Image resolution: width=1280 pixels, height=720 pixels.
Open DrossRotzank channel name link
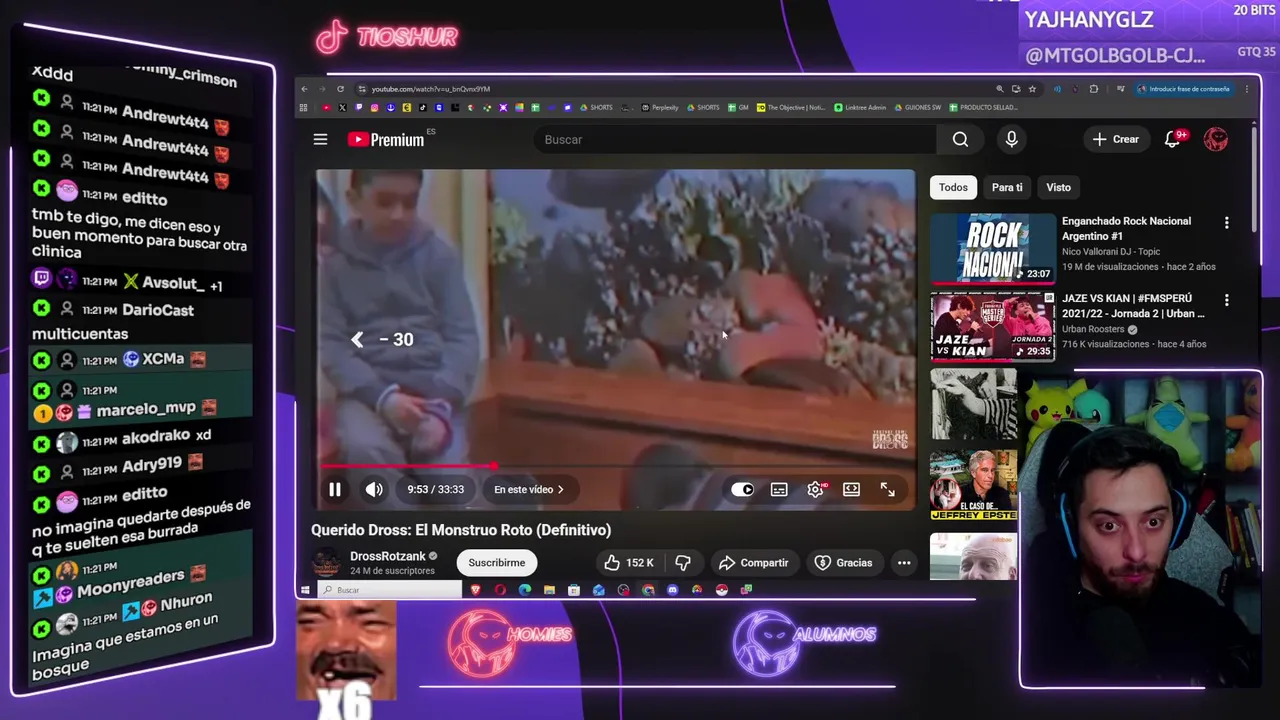point(387,556)
